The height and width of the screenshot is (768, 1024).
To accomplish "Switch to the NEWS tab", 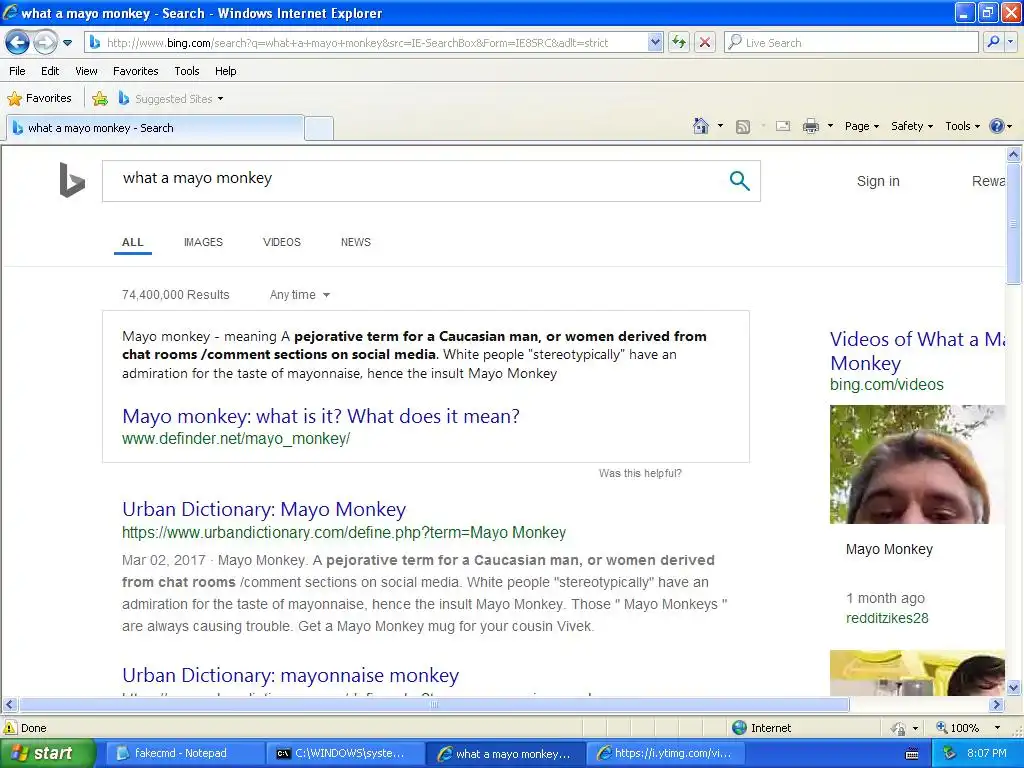I will tap(356, 242).
